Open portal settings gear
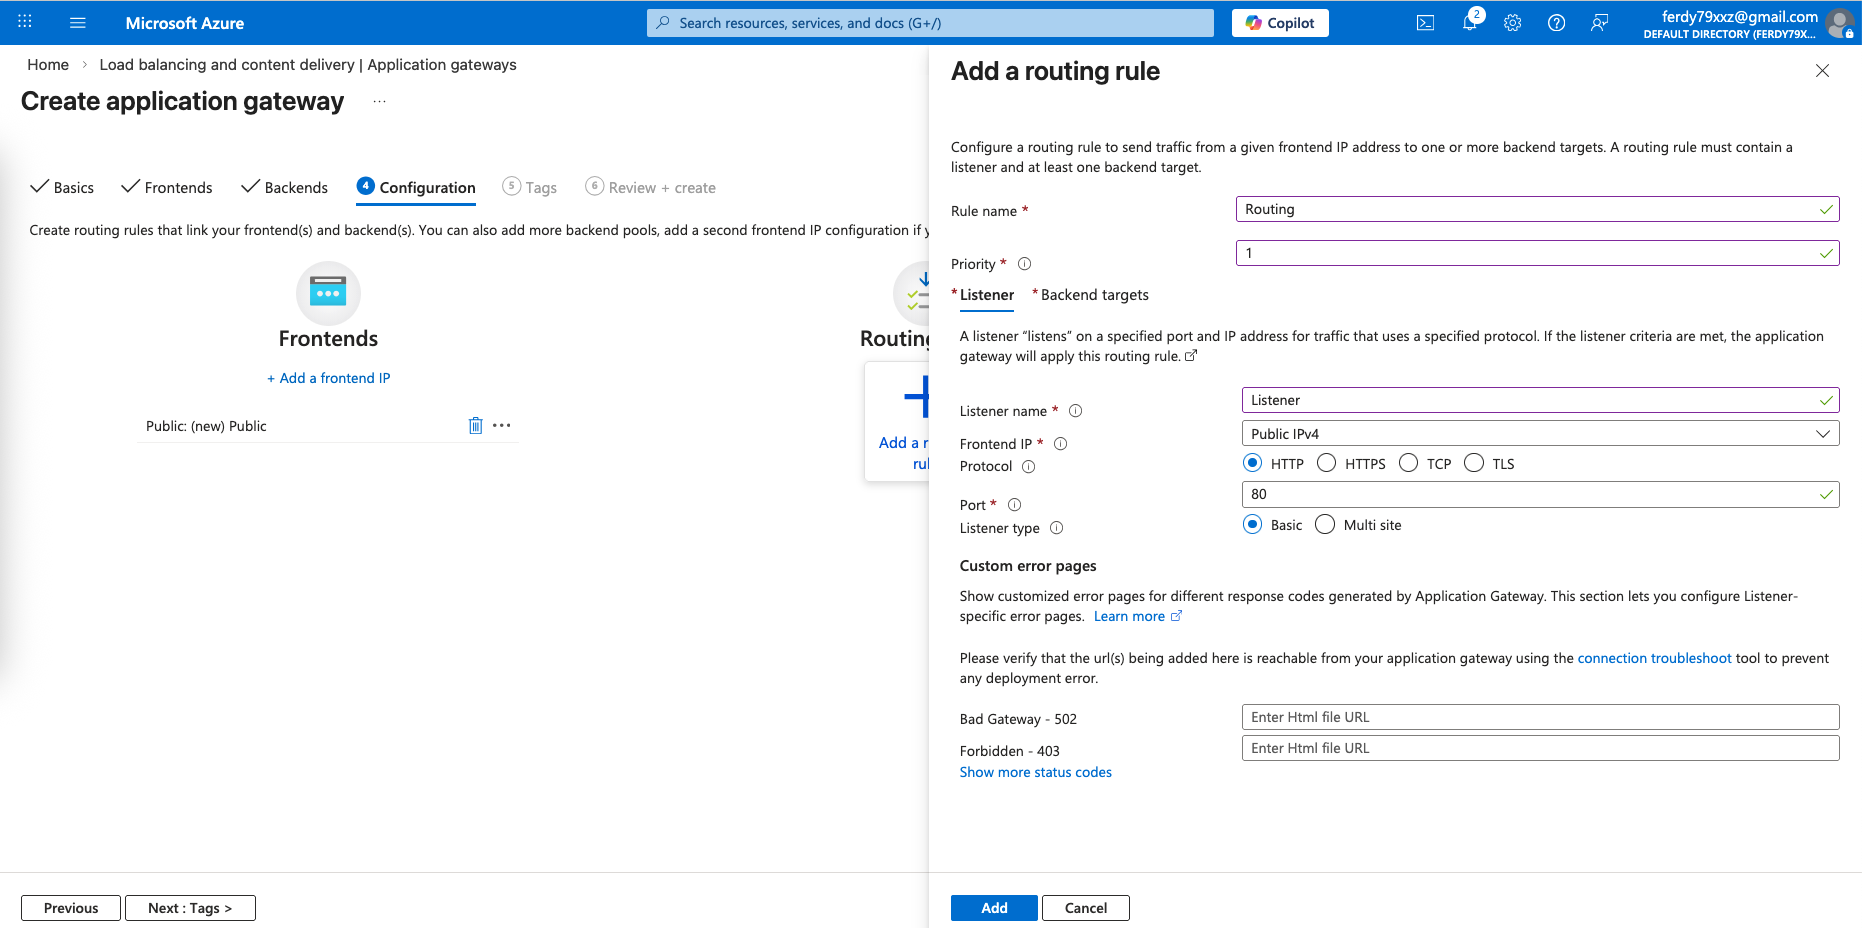The width and height of the screenshot is (1862, 928). 1512,23
